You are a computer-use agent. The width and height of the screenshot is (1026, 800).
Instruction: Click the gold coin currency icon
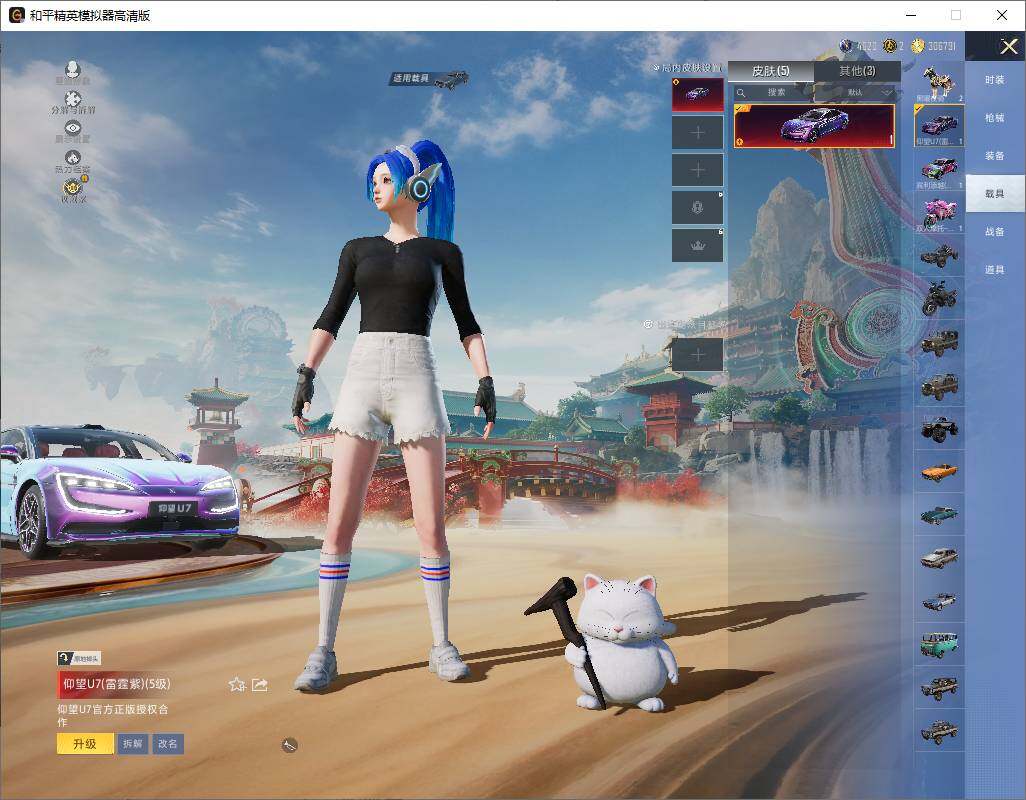coord(917,46)
